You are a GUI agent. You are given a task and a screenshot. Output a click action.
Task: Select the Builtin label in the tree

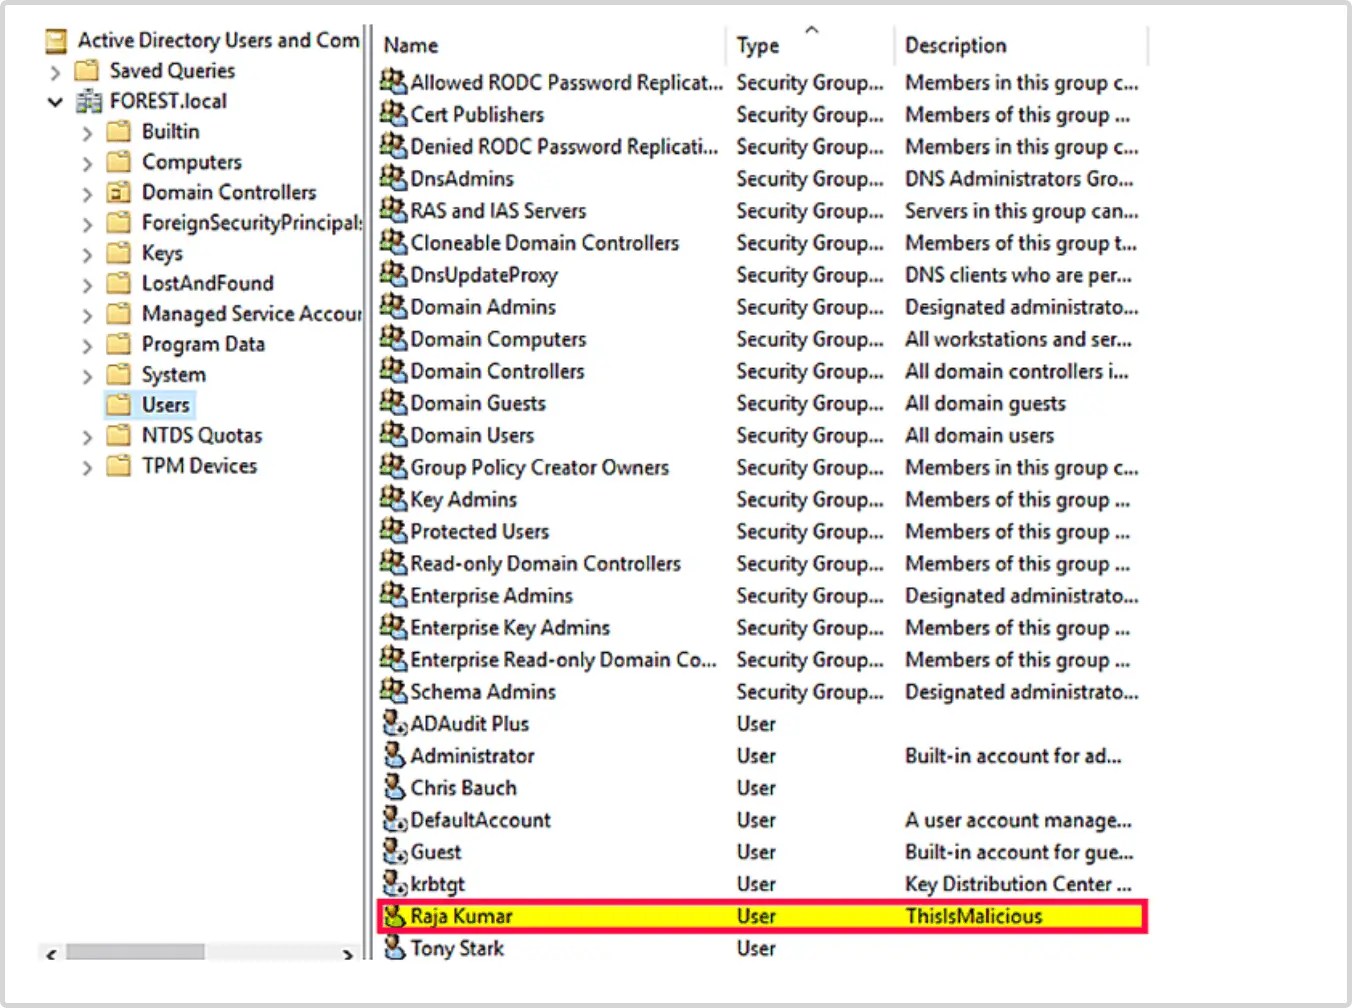(170, 131)
